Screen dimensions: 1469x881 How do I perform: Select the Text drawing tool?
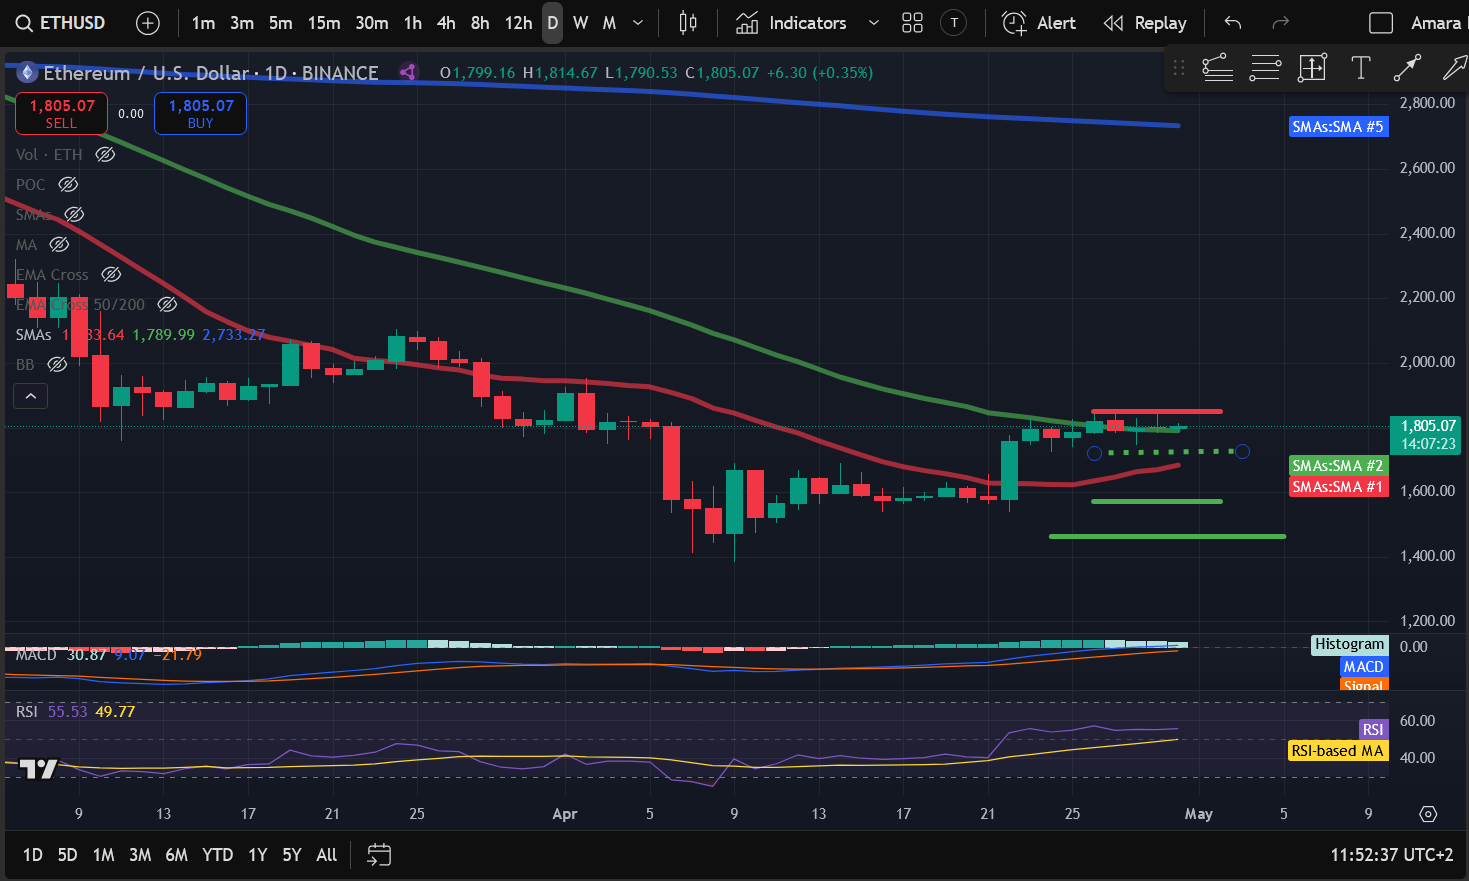[1360, 68]
